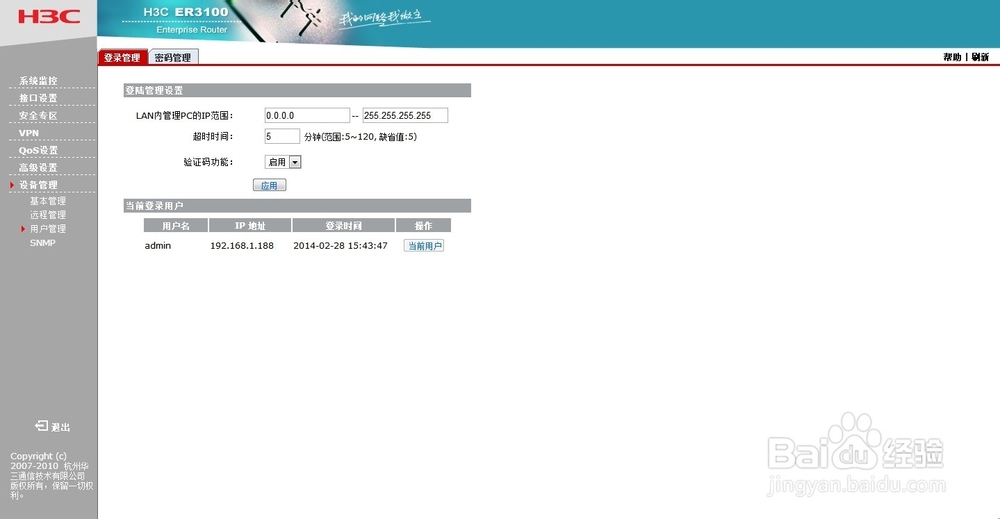This screenshot has height=519, width=1000.
Task: Click the 操作 column header
Action: [423, 226]
